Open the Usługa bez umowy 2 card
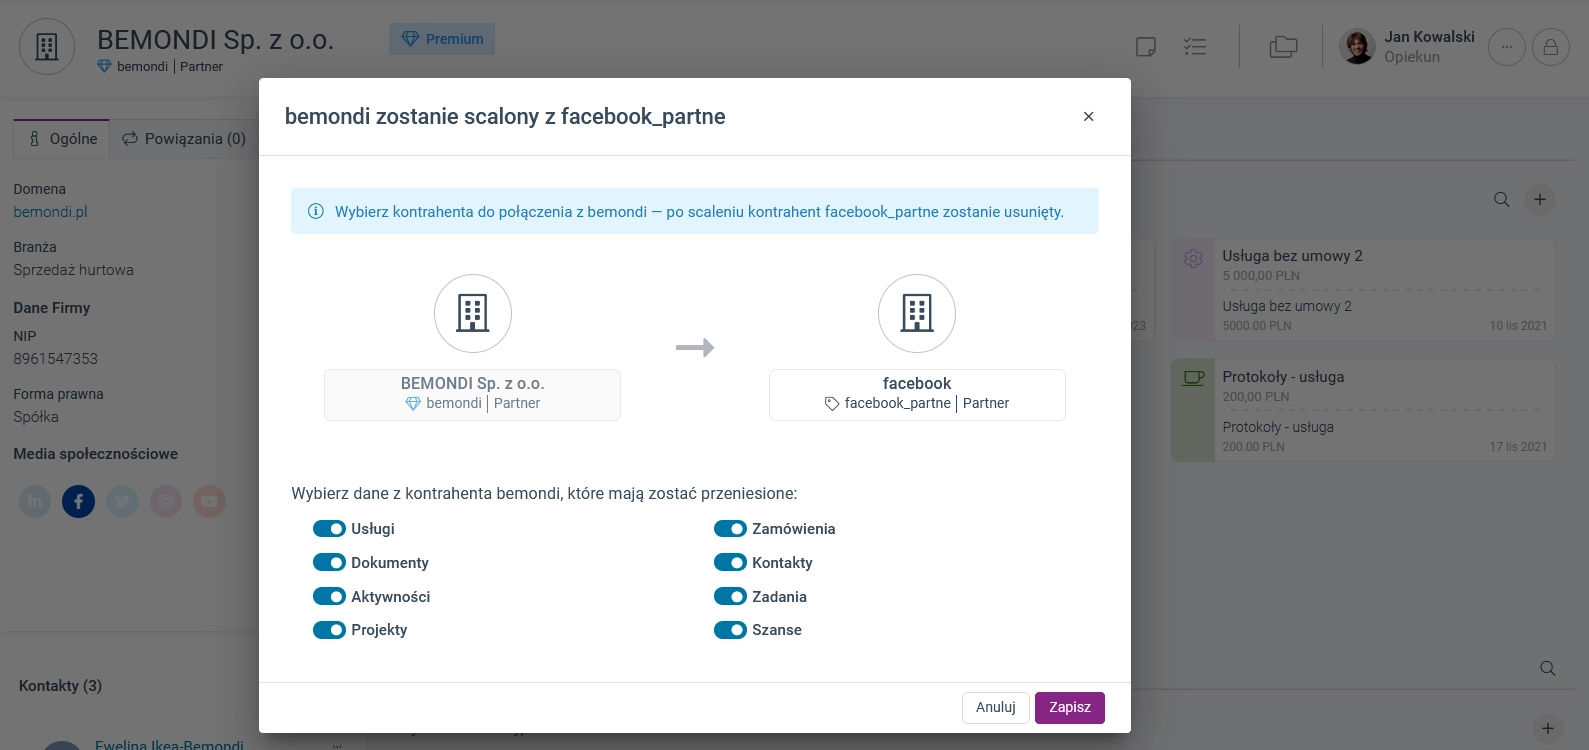This screenshot has width=1589, height=750. pos(1363,290)
